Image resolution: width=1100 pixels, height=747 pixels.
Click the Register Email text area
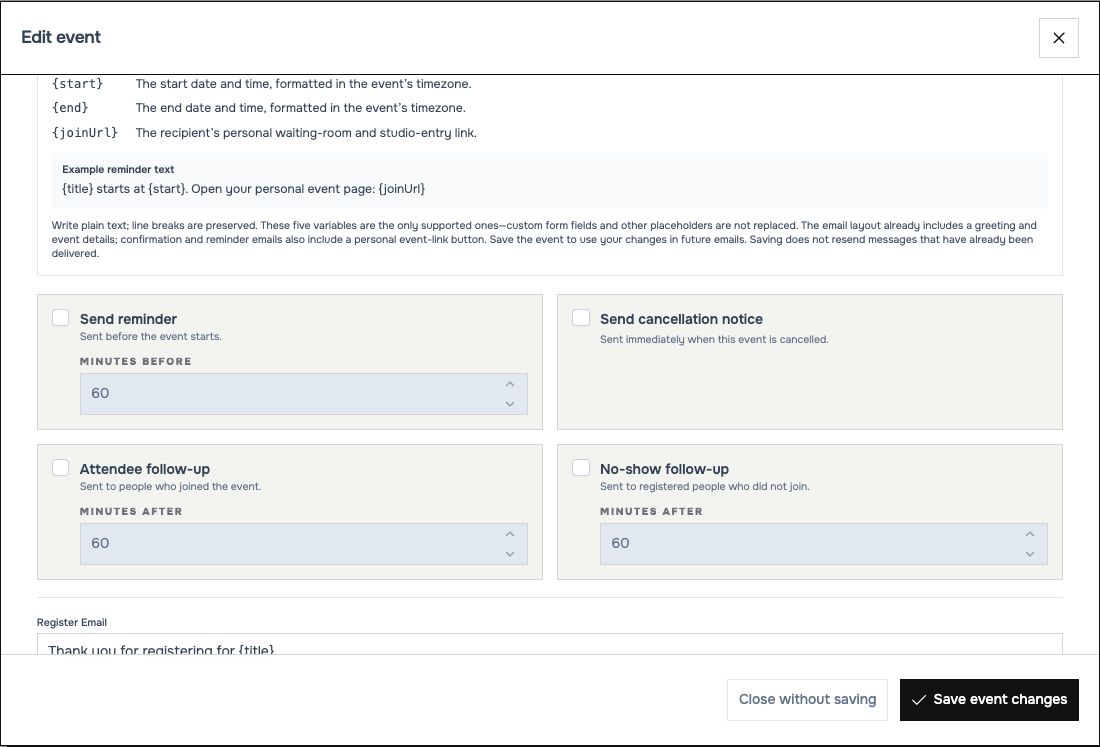549,644
